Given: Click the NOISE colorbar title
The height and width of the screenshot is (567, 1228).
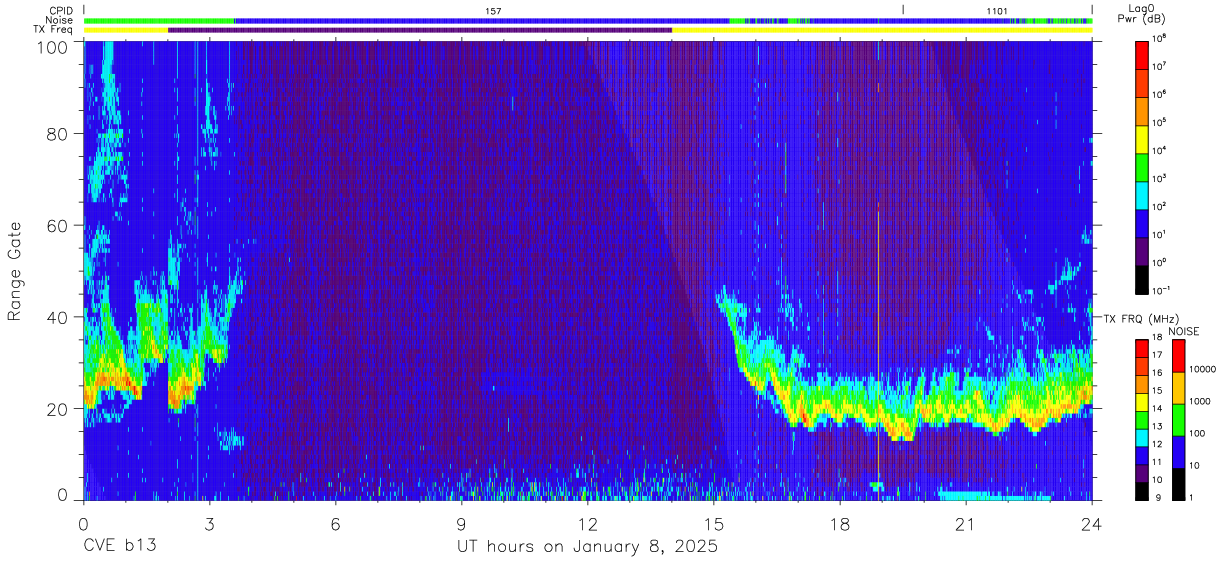Looking at the screenshot, I should 1183,331.
